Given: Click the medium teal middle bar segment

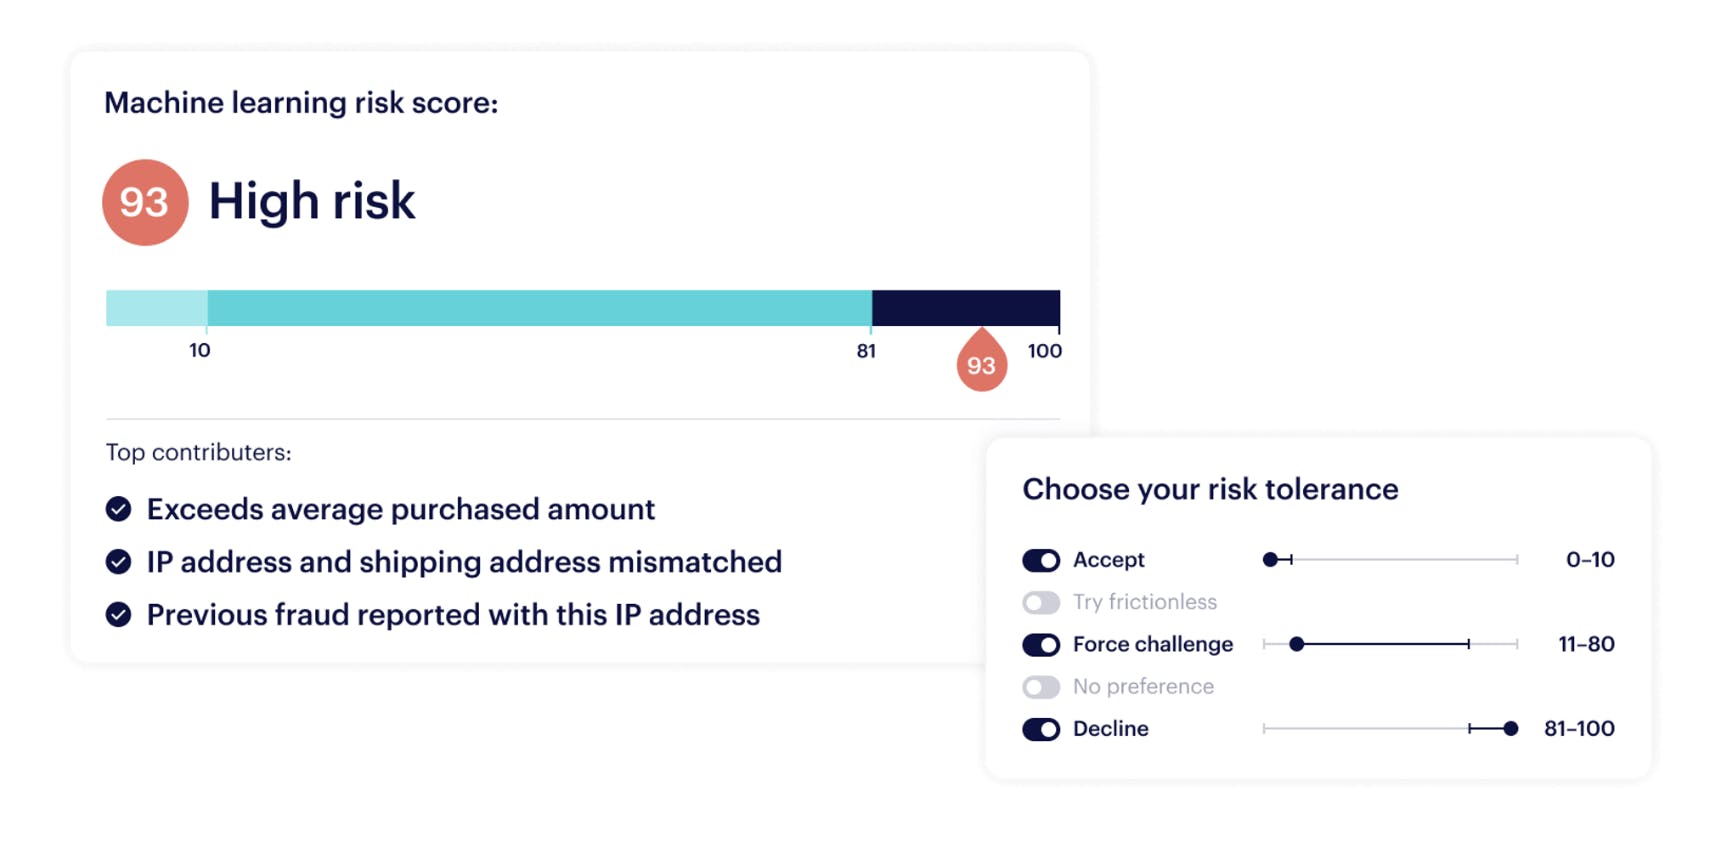Looking at the screenshot, I should 540,308.
